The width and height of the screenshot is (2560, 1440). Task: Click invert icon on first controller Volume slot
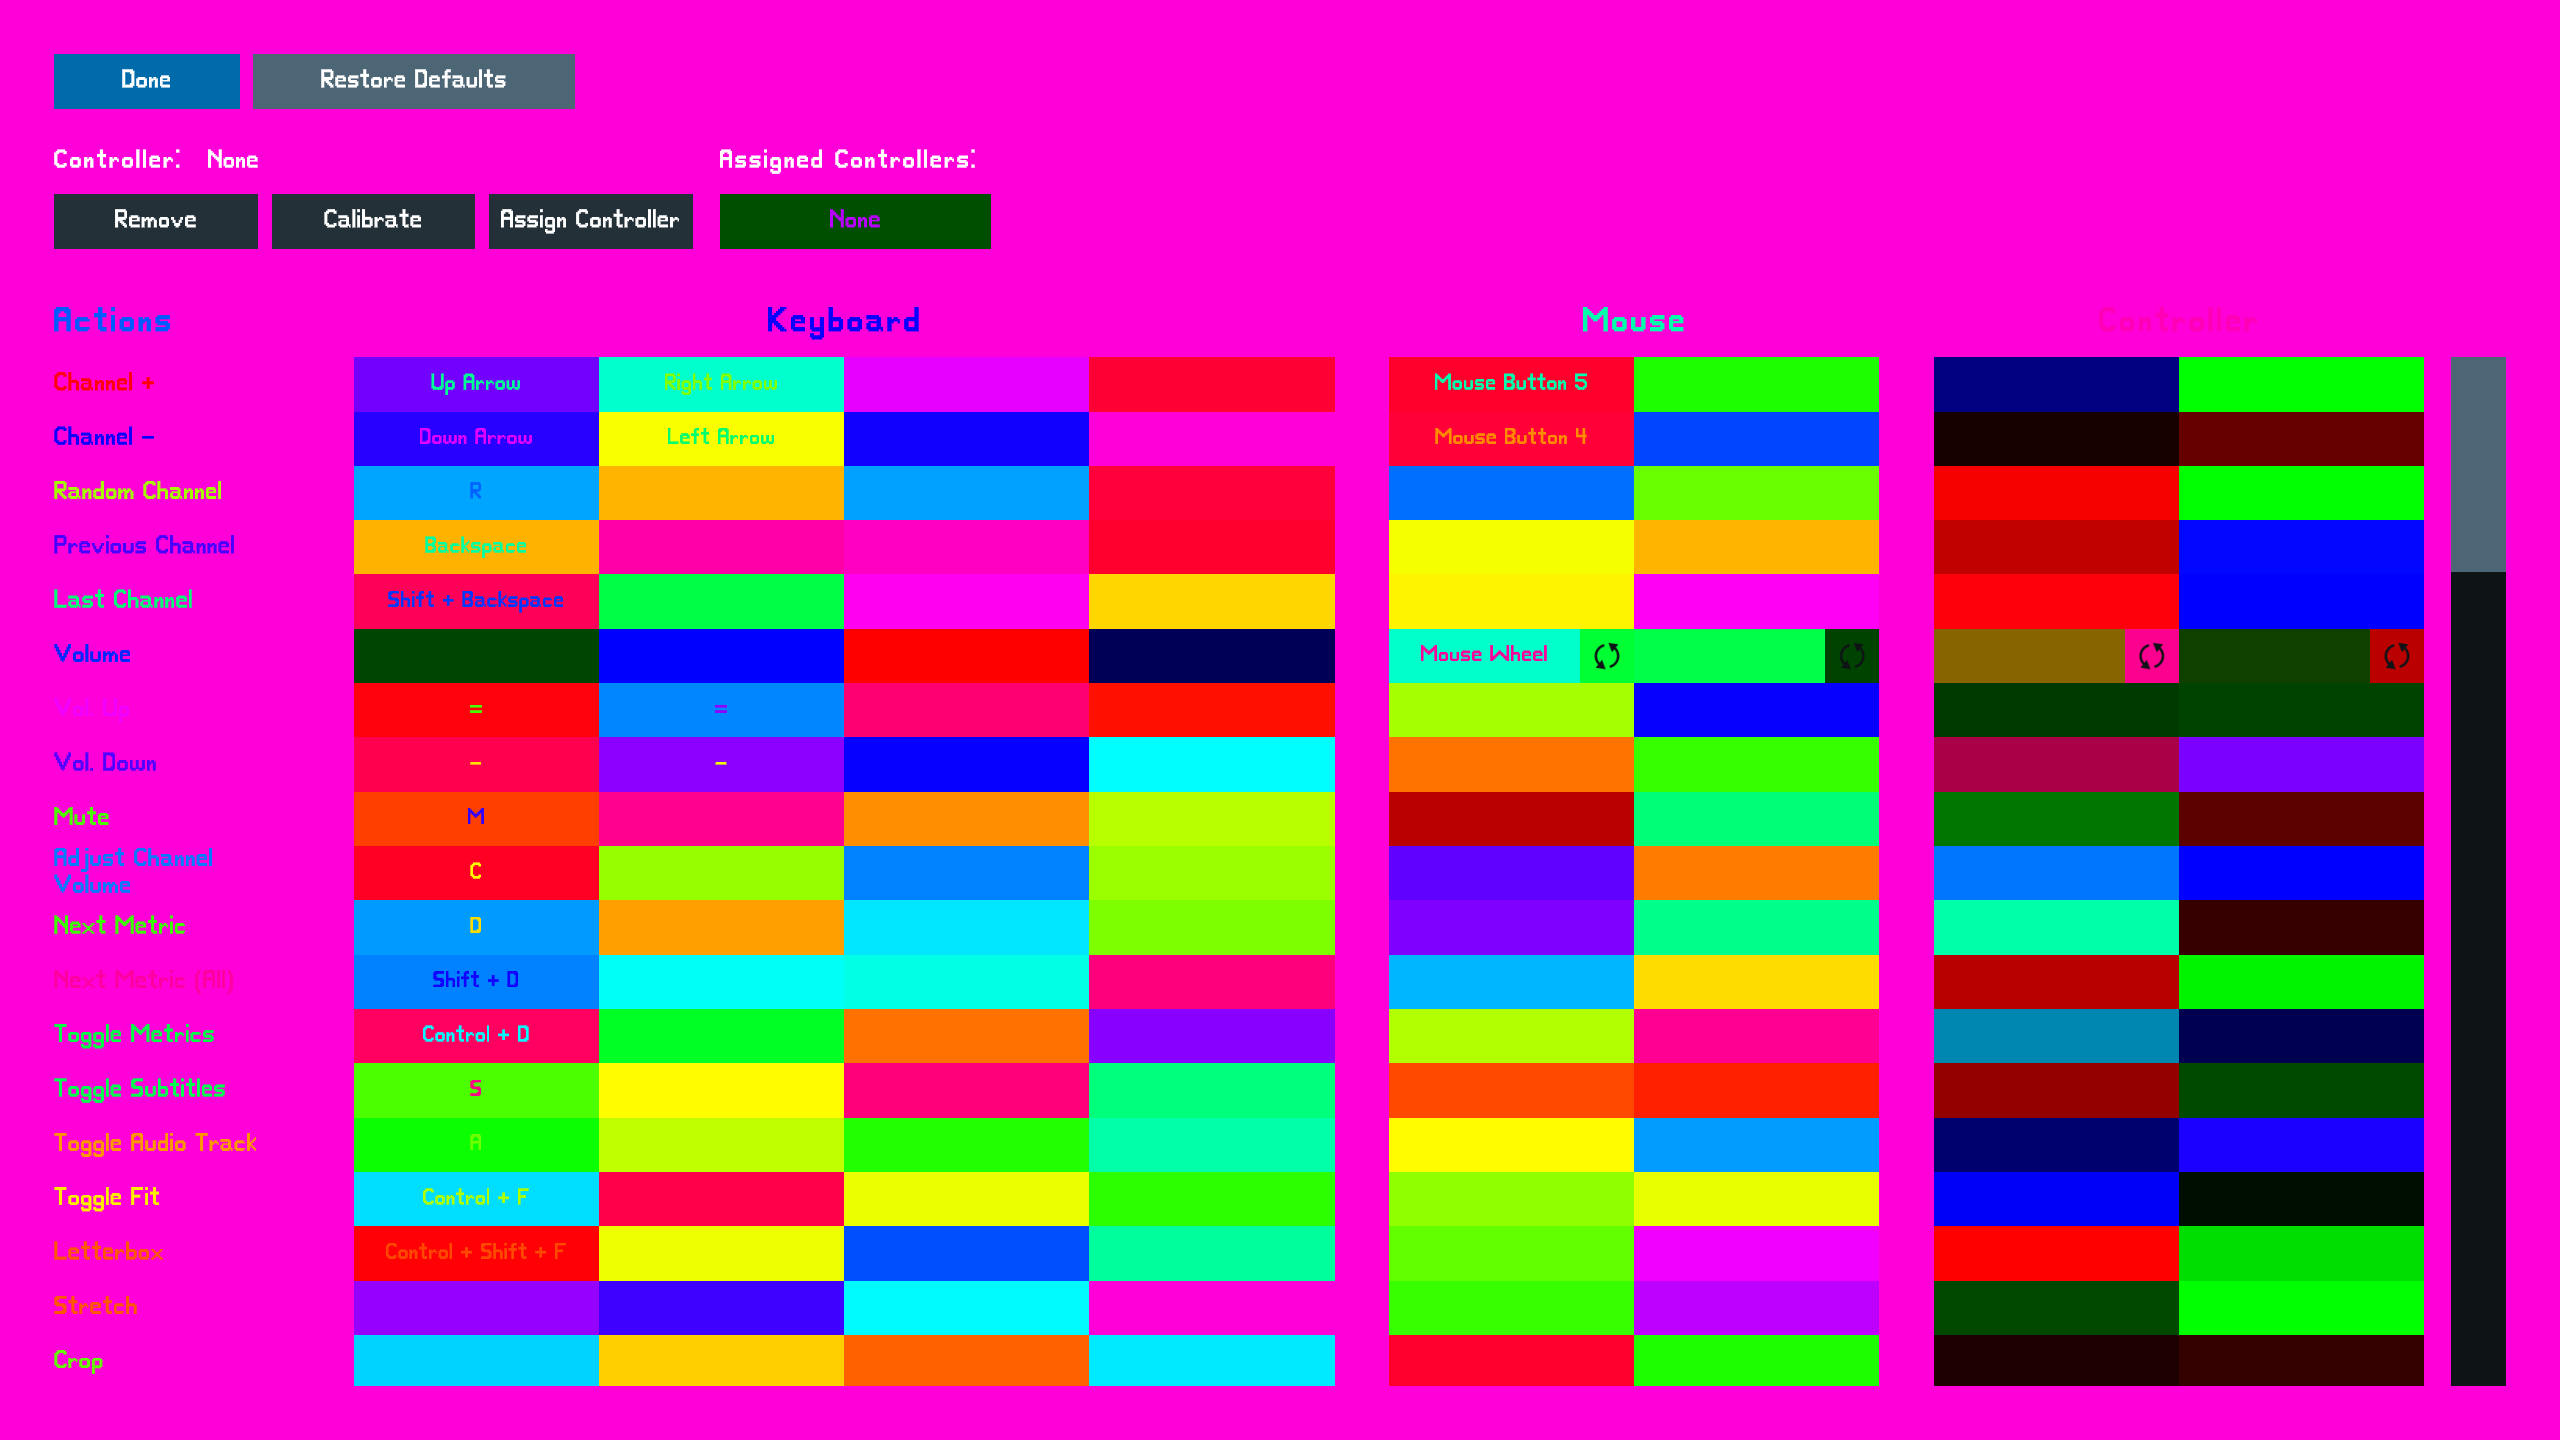coord(2151,656)
